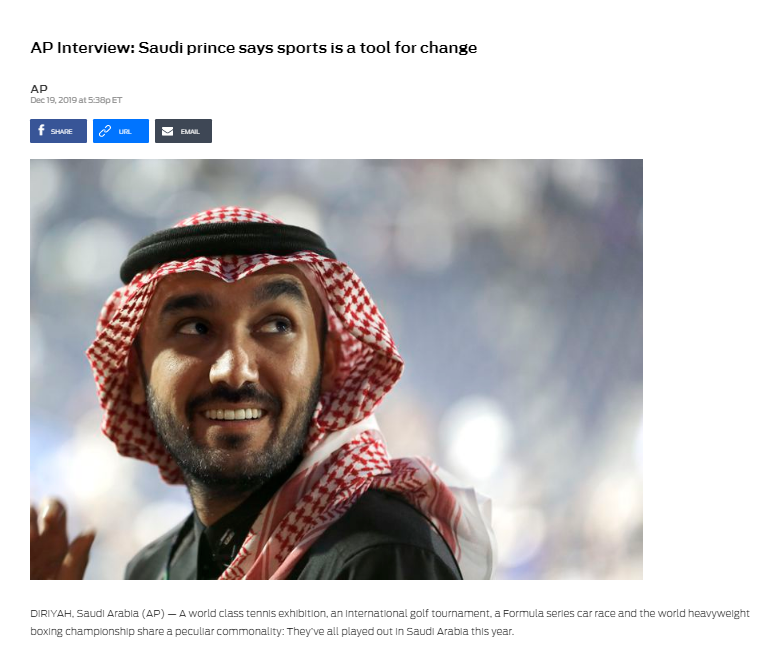Click the 'DIRIYAH, Saudi Arabia (AP)' dateline
The width and height of the screenshot is (772, 647).
point(97,614)
